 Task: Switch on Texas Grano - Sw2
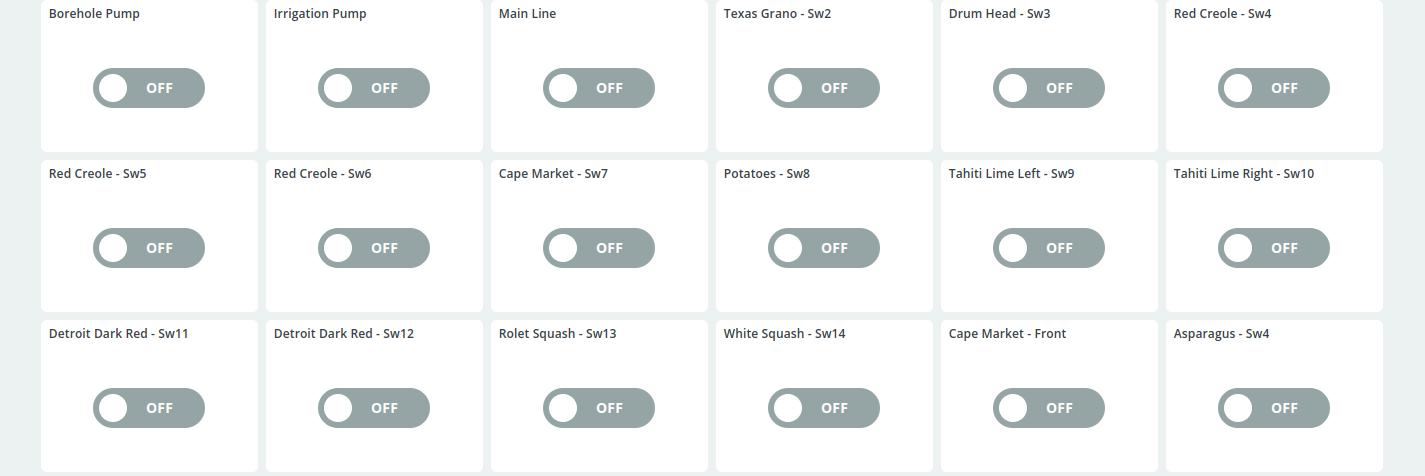pyautogui.click(x=824, y=88)
